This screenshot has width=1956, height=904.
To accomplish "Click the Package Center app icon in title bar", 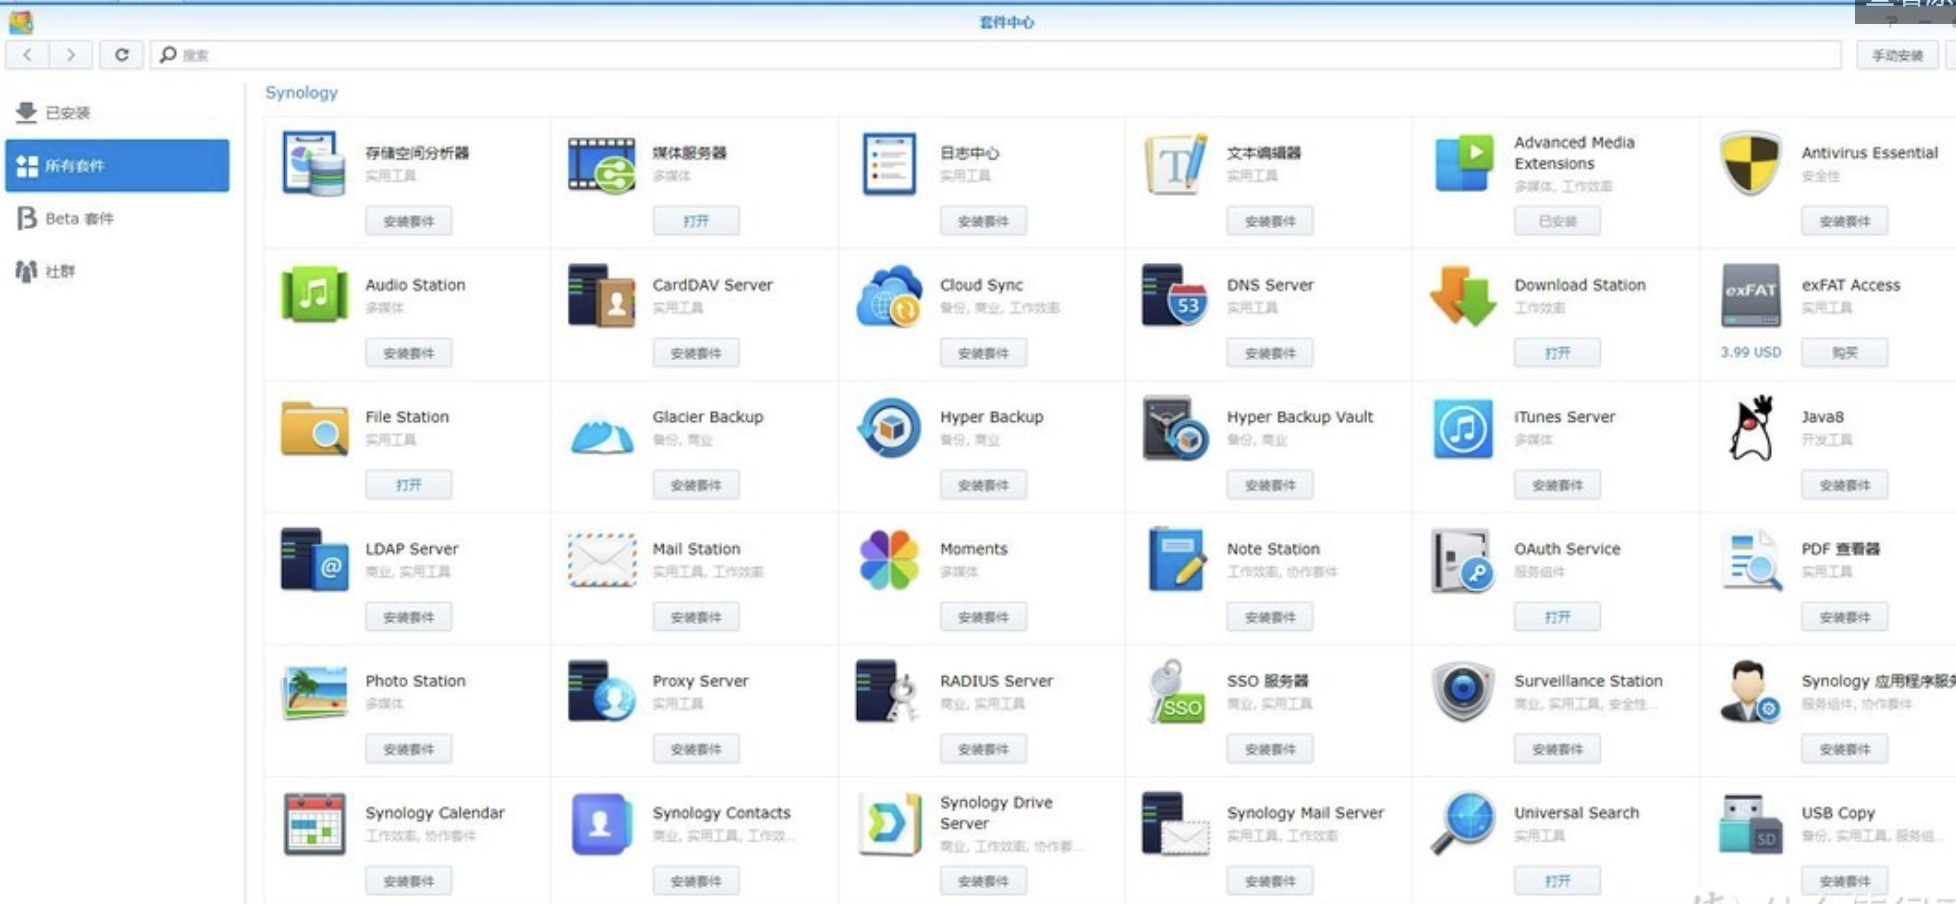I will (x=21, y=22).
